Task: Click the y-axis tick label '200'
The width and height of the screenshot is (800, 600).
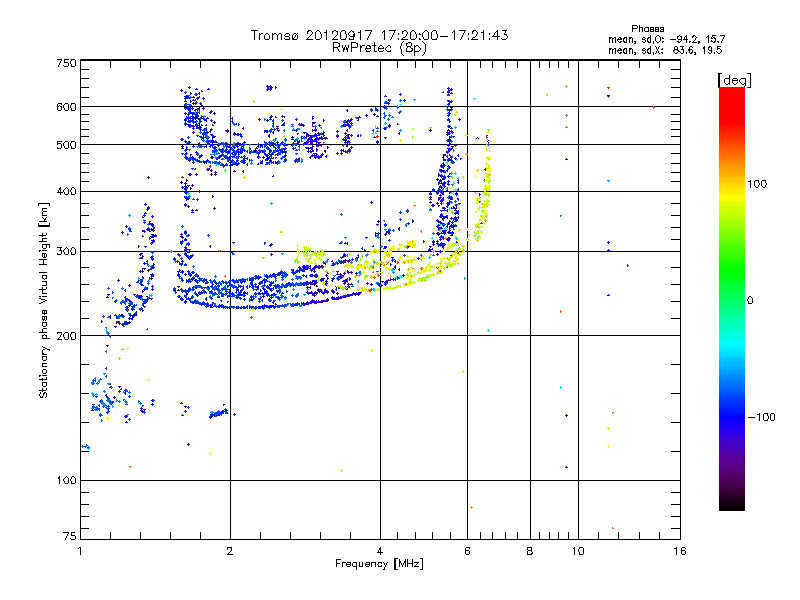Action: point(66,336)
